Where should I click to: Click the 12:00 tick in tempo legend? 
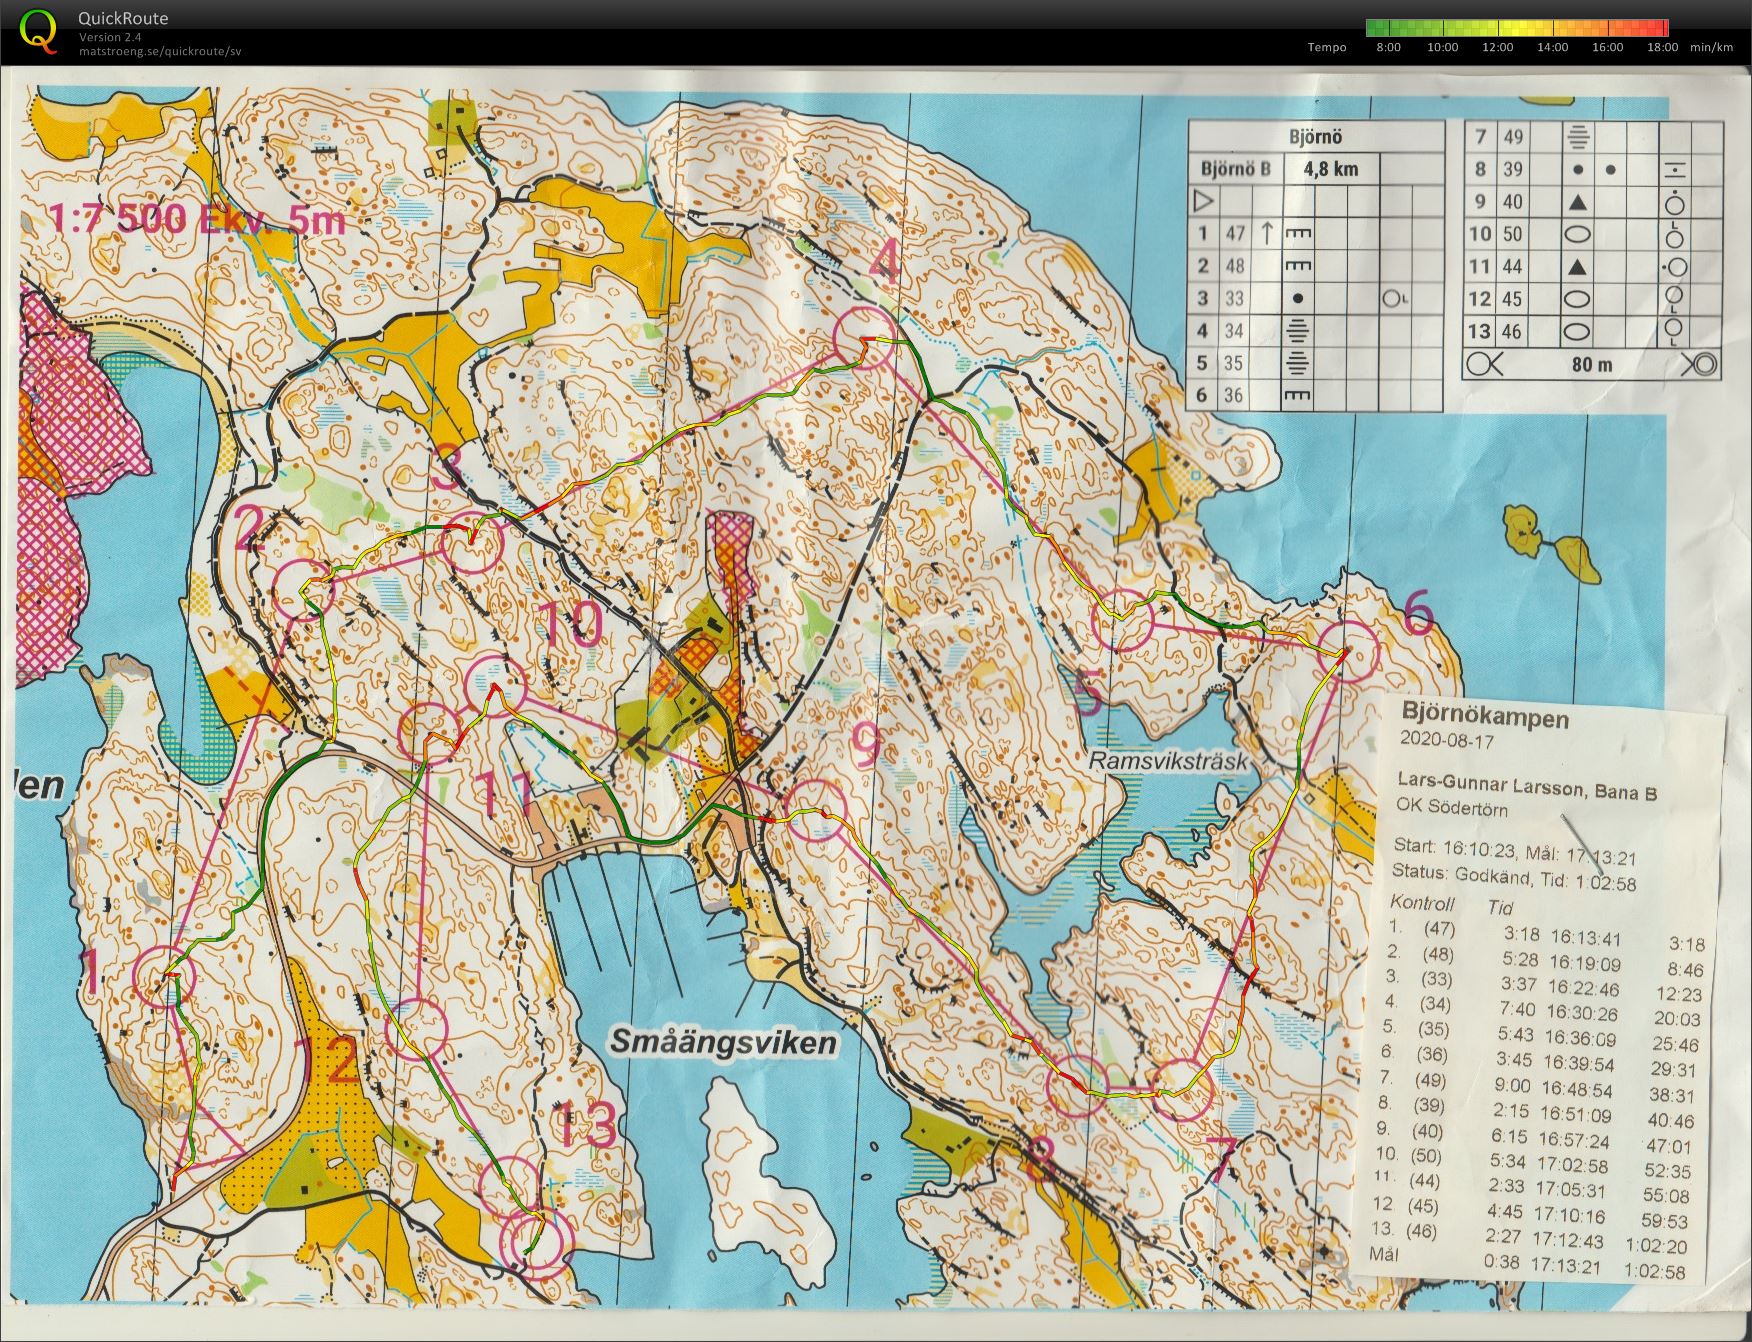pyautogui.click(x=1497, y=47)
